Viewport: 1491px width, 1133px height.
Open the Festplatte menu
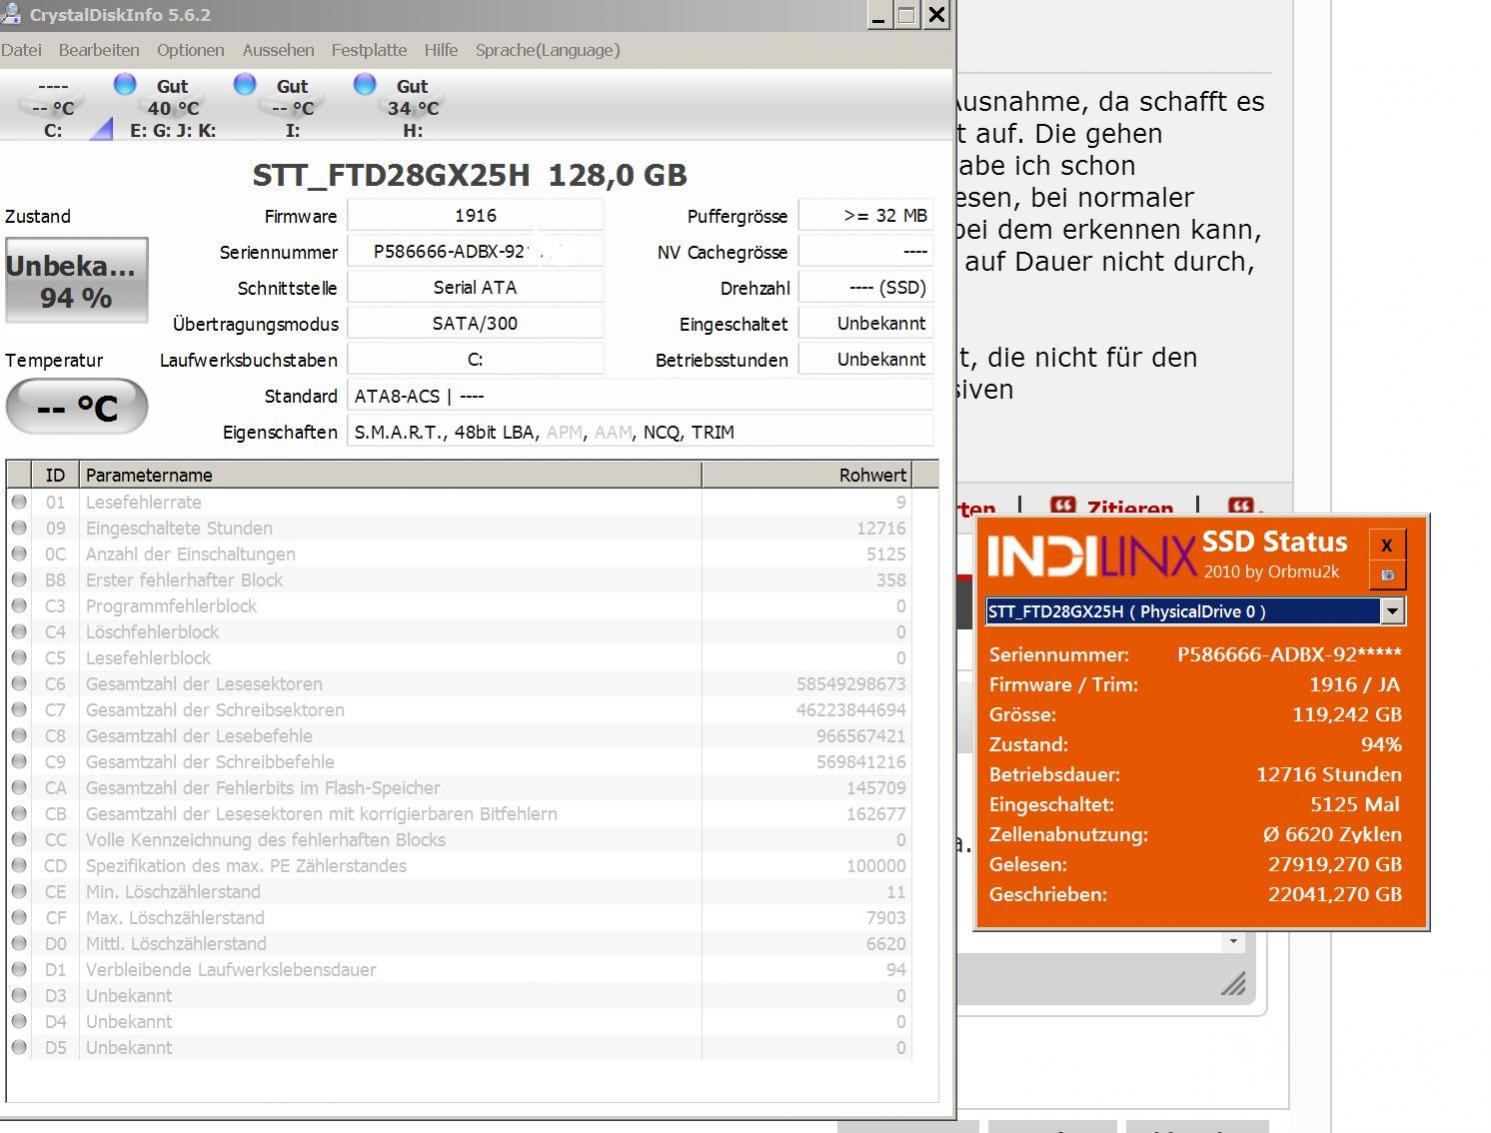click(x=369, y=50)
